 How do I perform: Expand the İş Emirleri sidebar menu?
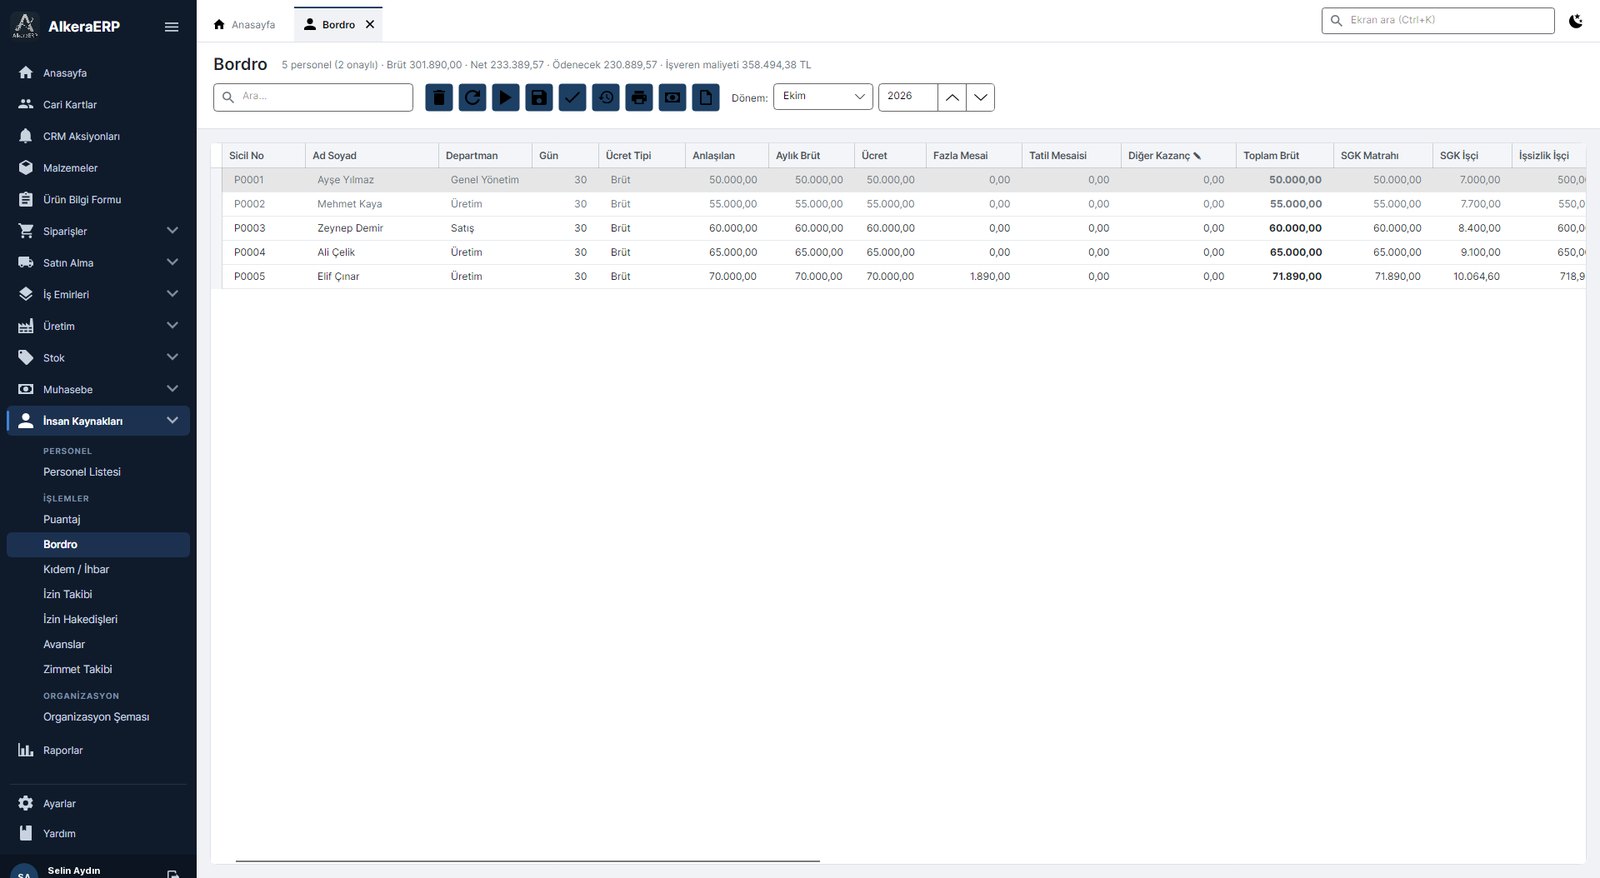point(98,294)
